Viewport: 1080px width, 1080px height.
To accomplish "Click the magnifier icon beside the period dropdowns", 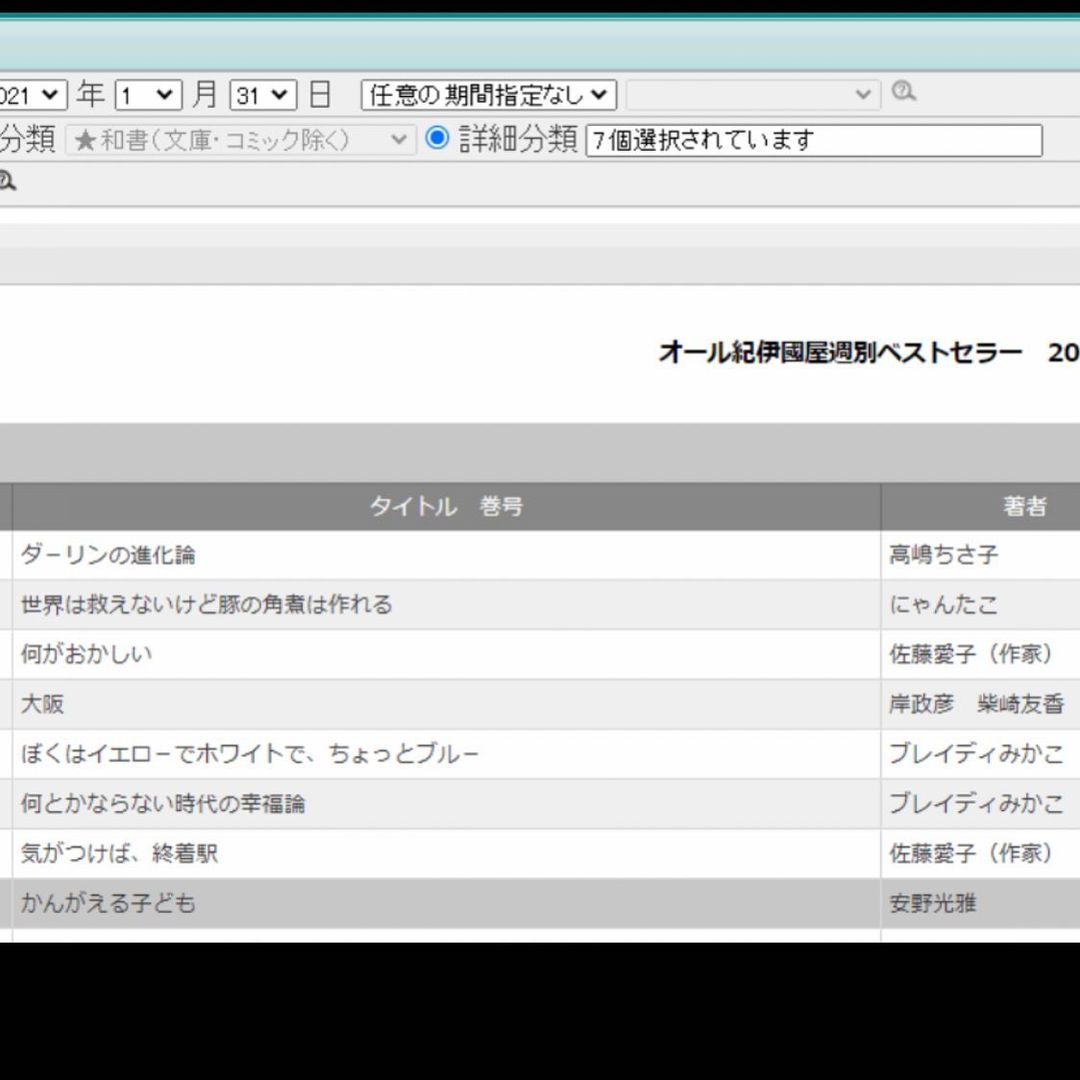I will [904, 92].
